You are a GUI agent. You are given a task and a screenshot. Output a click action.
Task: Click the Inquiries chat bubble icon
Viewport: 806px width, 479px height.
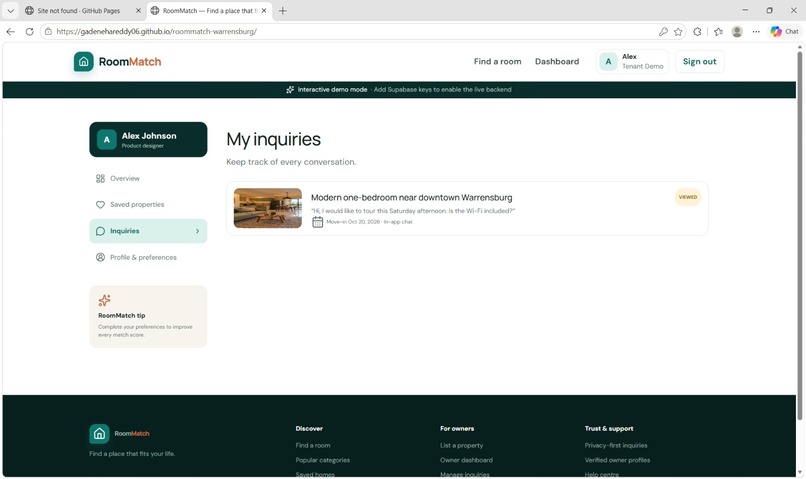(100, 231)
